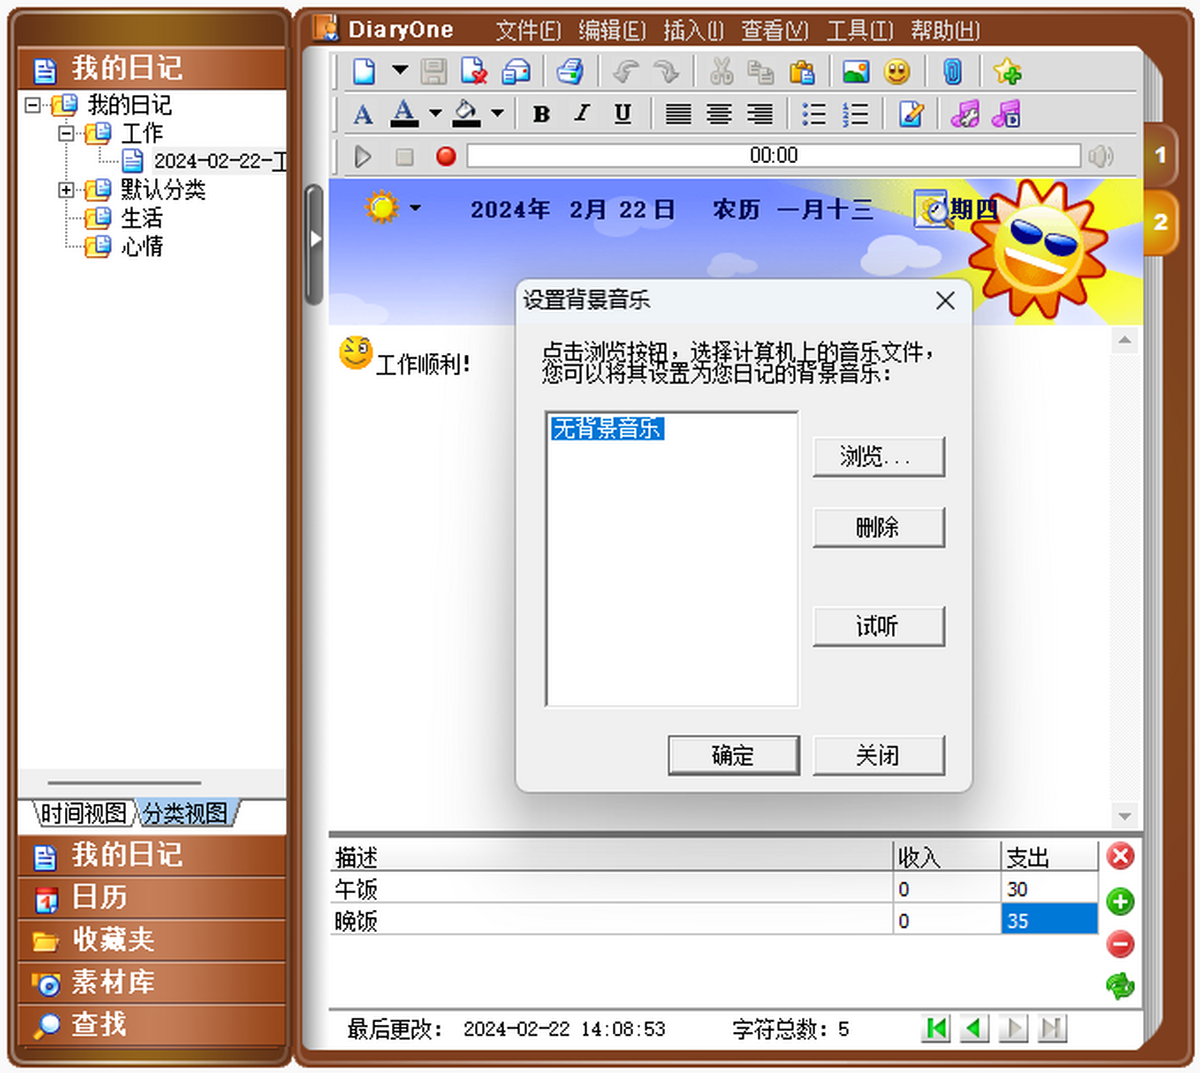Start voice recording with the red button

click(x=446, y=156)
